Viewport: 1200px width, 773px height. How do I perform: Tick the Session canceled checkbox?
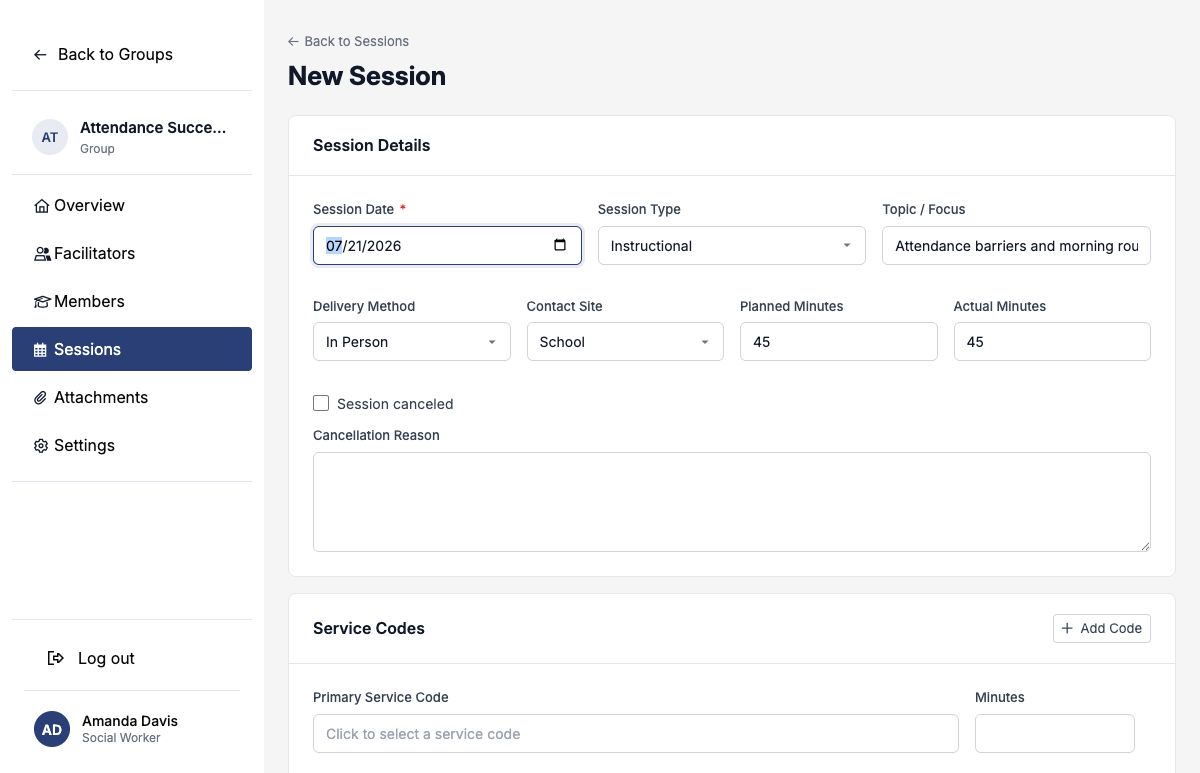point(321,403)
